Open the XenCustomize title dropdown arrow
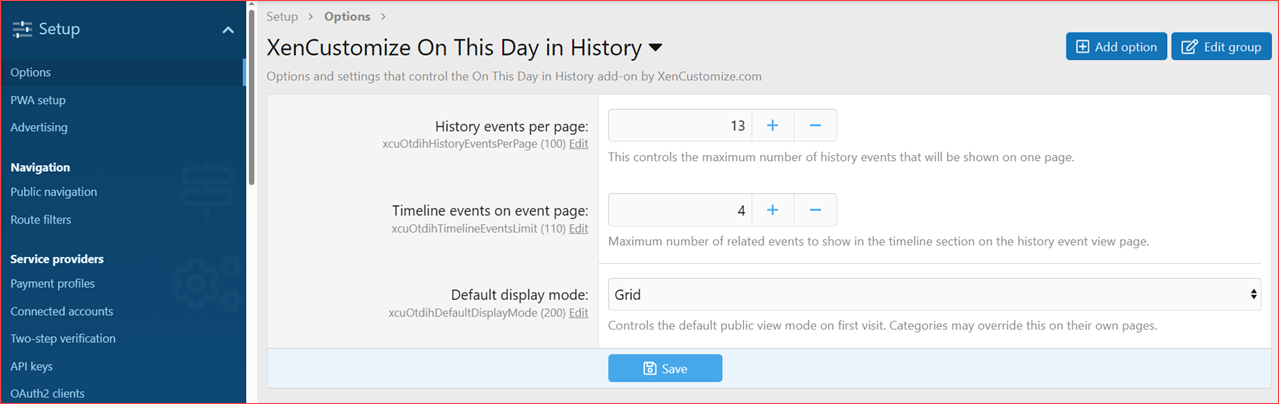This screenshot has height=404, width=1279. click(656, 47)
